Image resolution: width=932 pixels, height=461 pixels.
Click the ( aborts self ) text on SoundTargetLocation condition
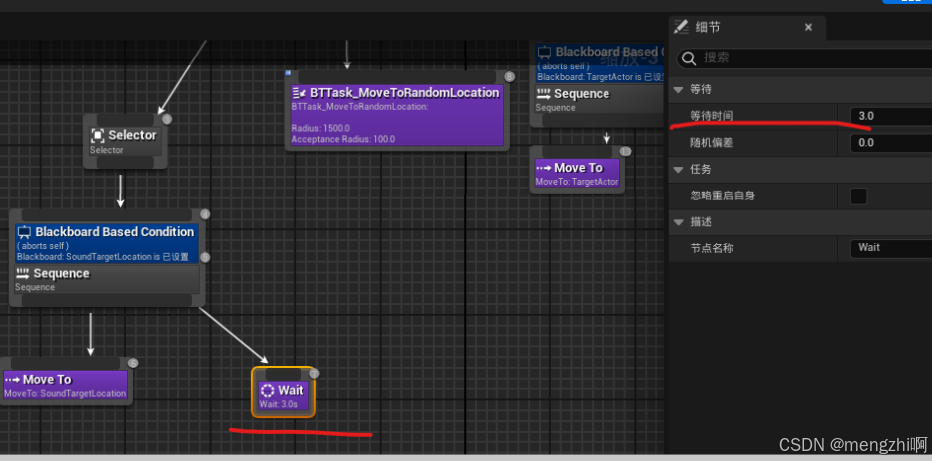[43, 245]
